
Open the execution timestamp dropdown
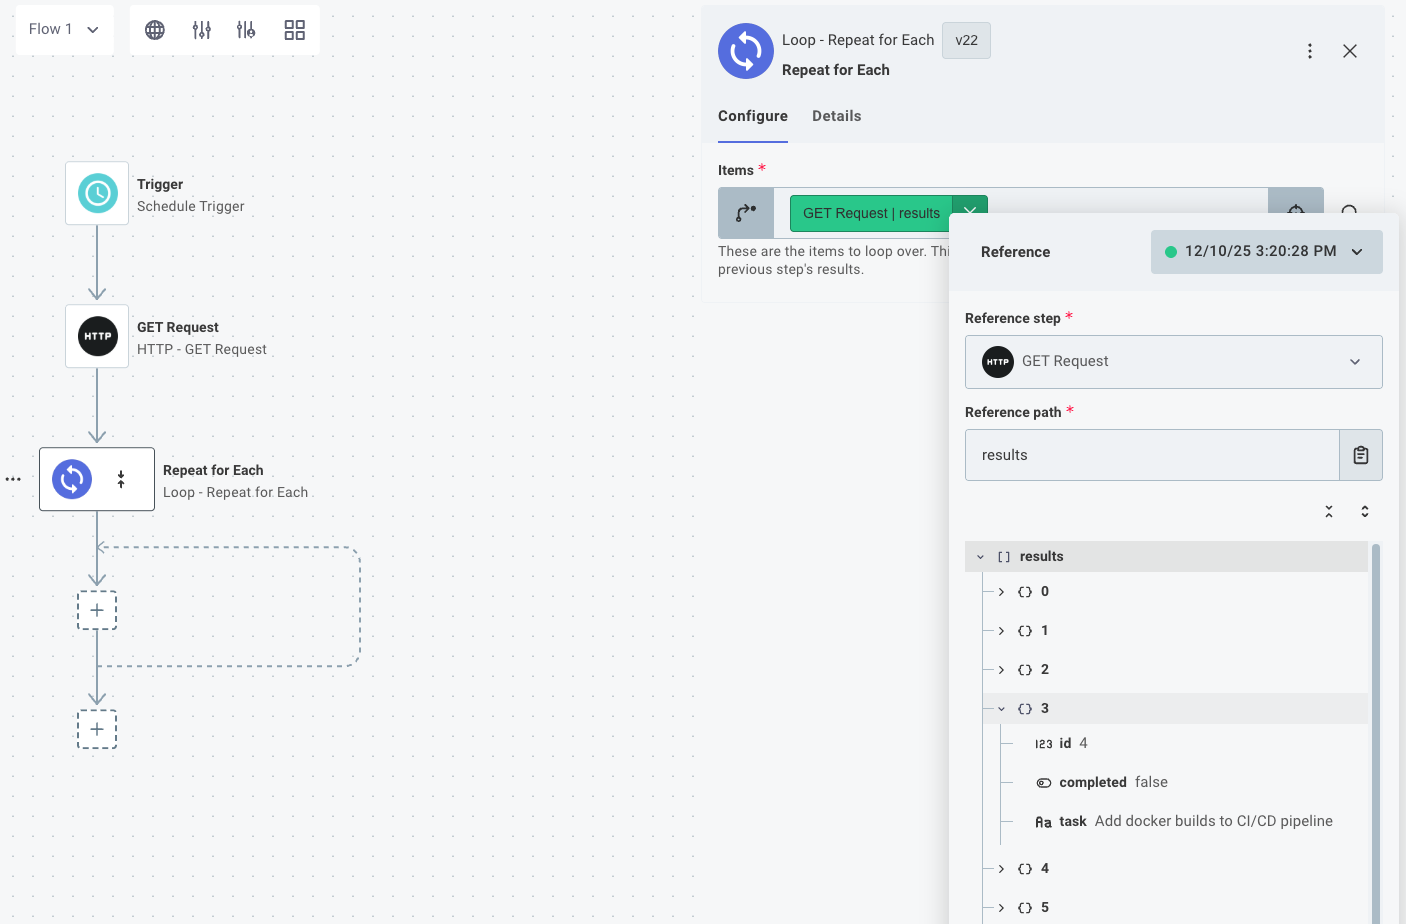click(x=1266, y=251)
